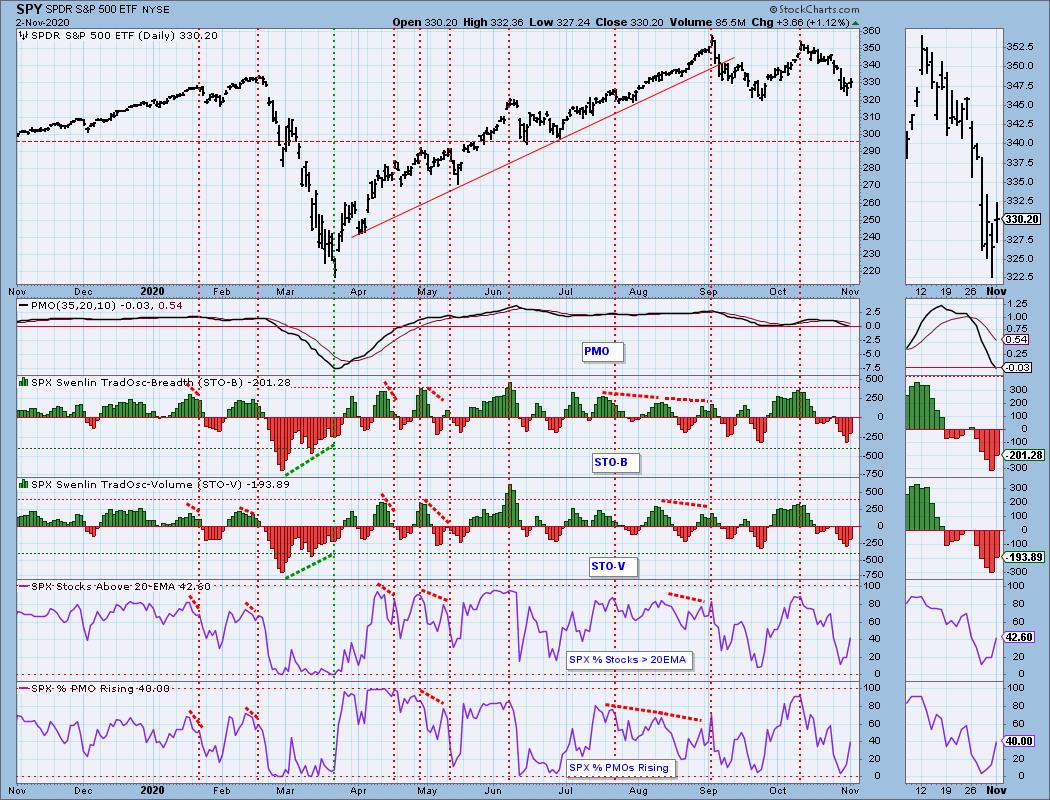Click the 'Mar' label under the price chart
The height and width of the screenshot is (800, 1050).
(x=286, y=292)
